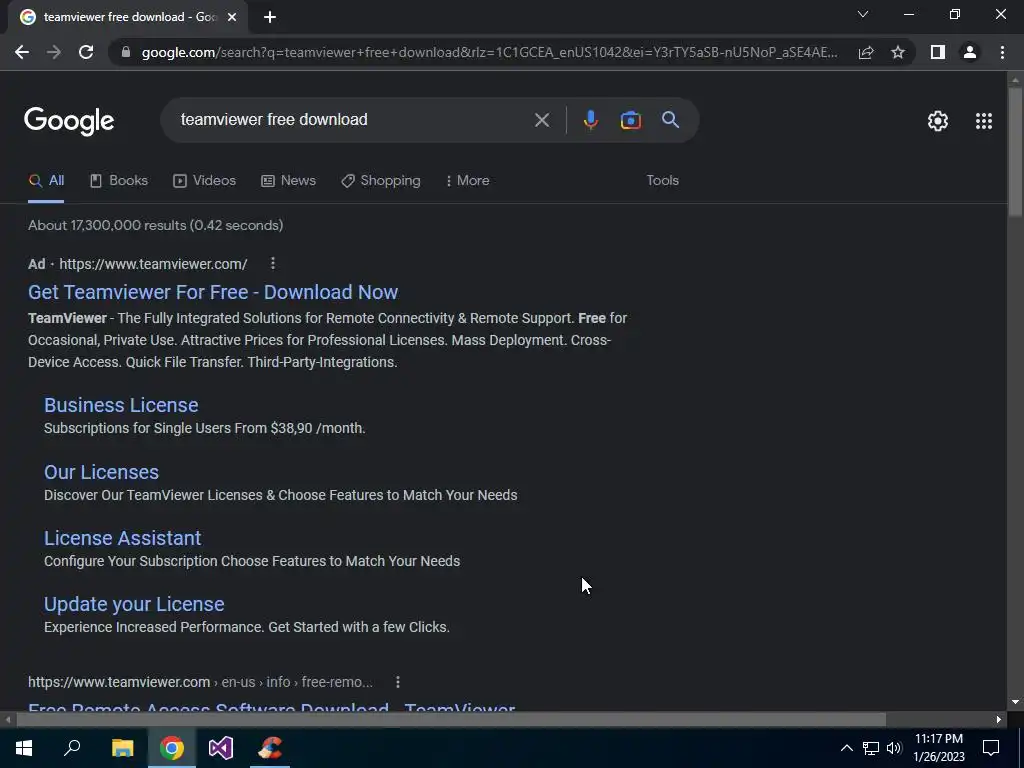Open the Windows Start menu

point(24,748)
